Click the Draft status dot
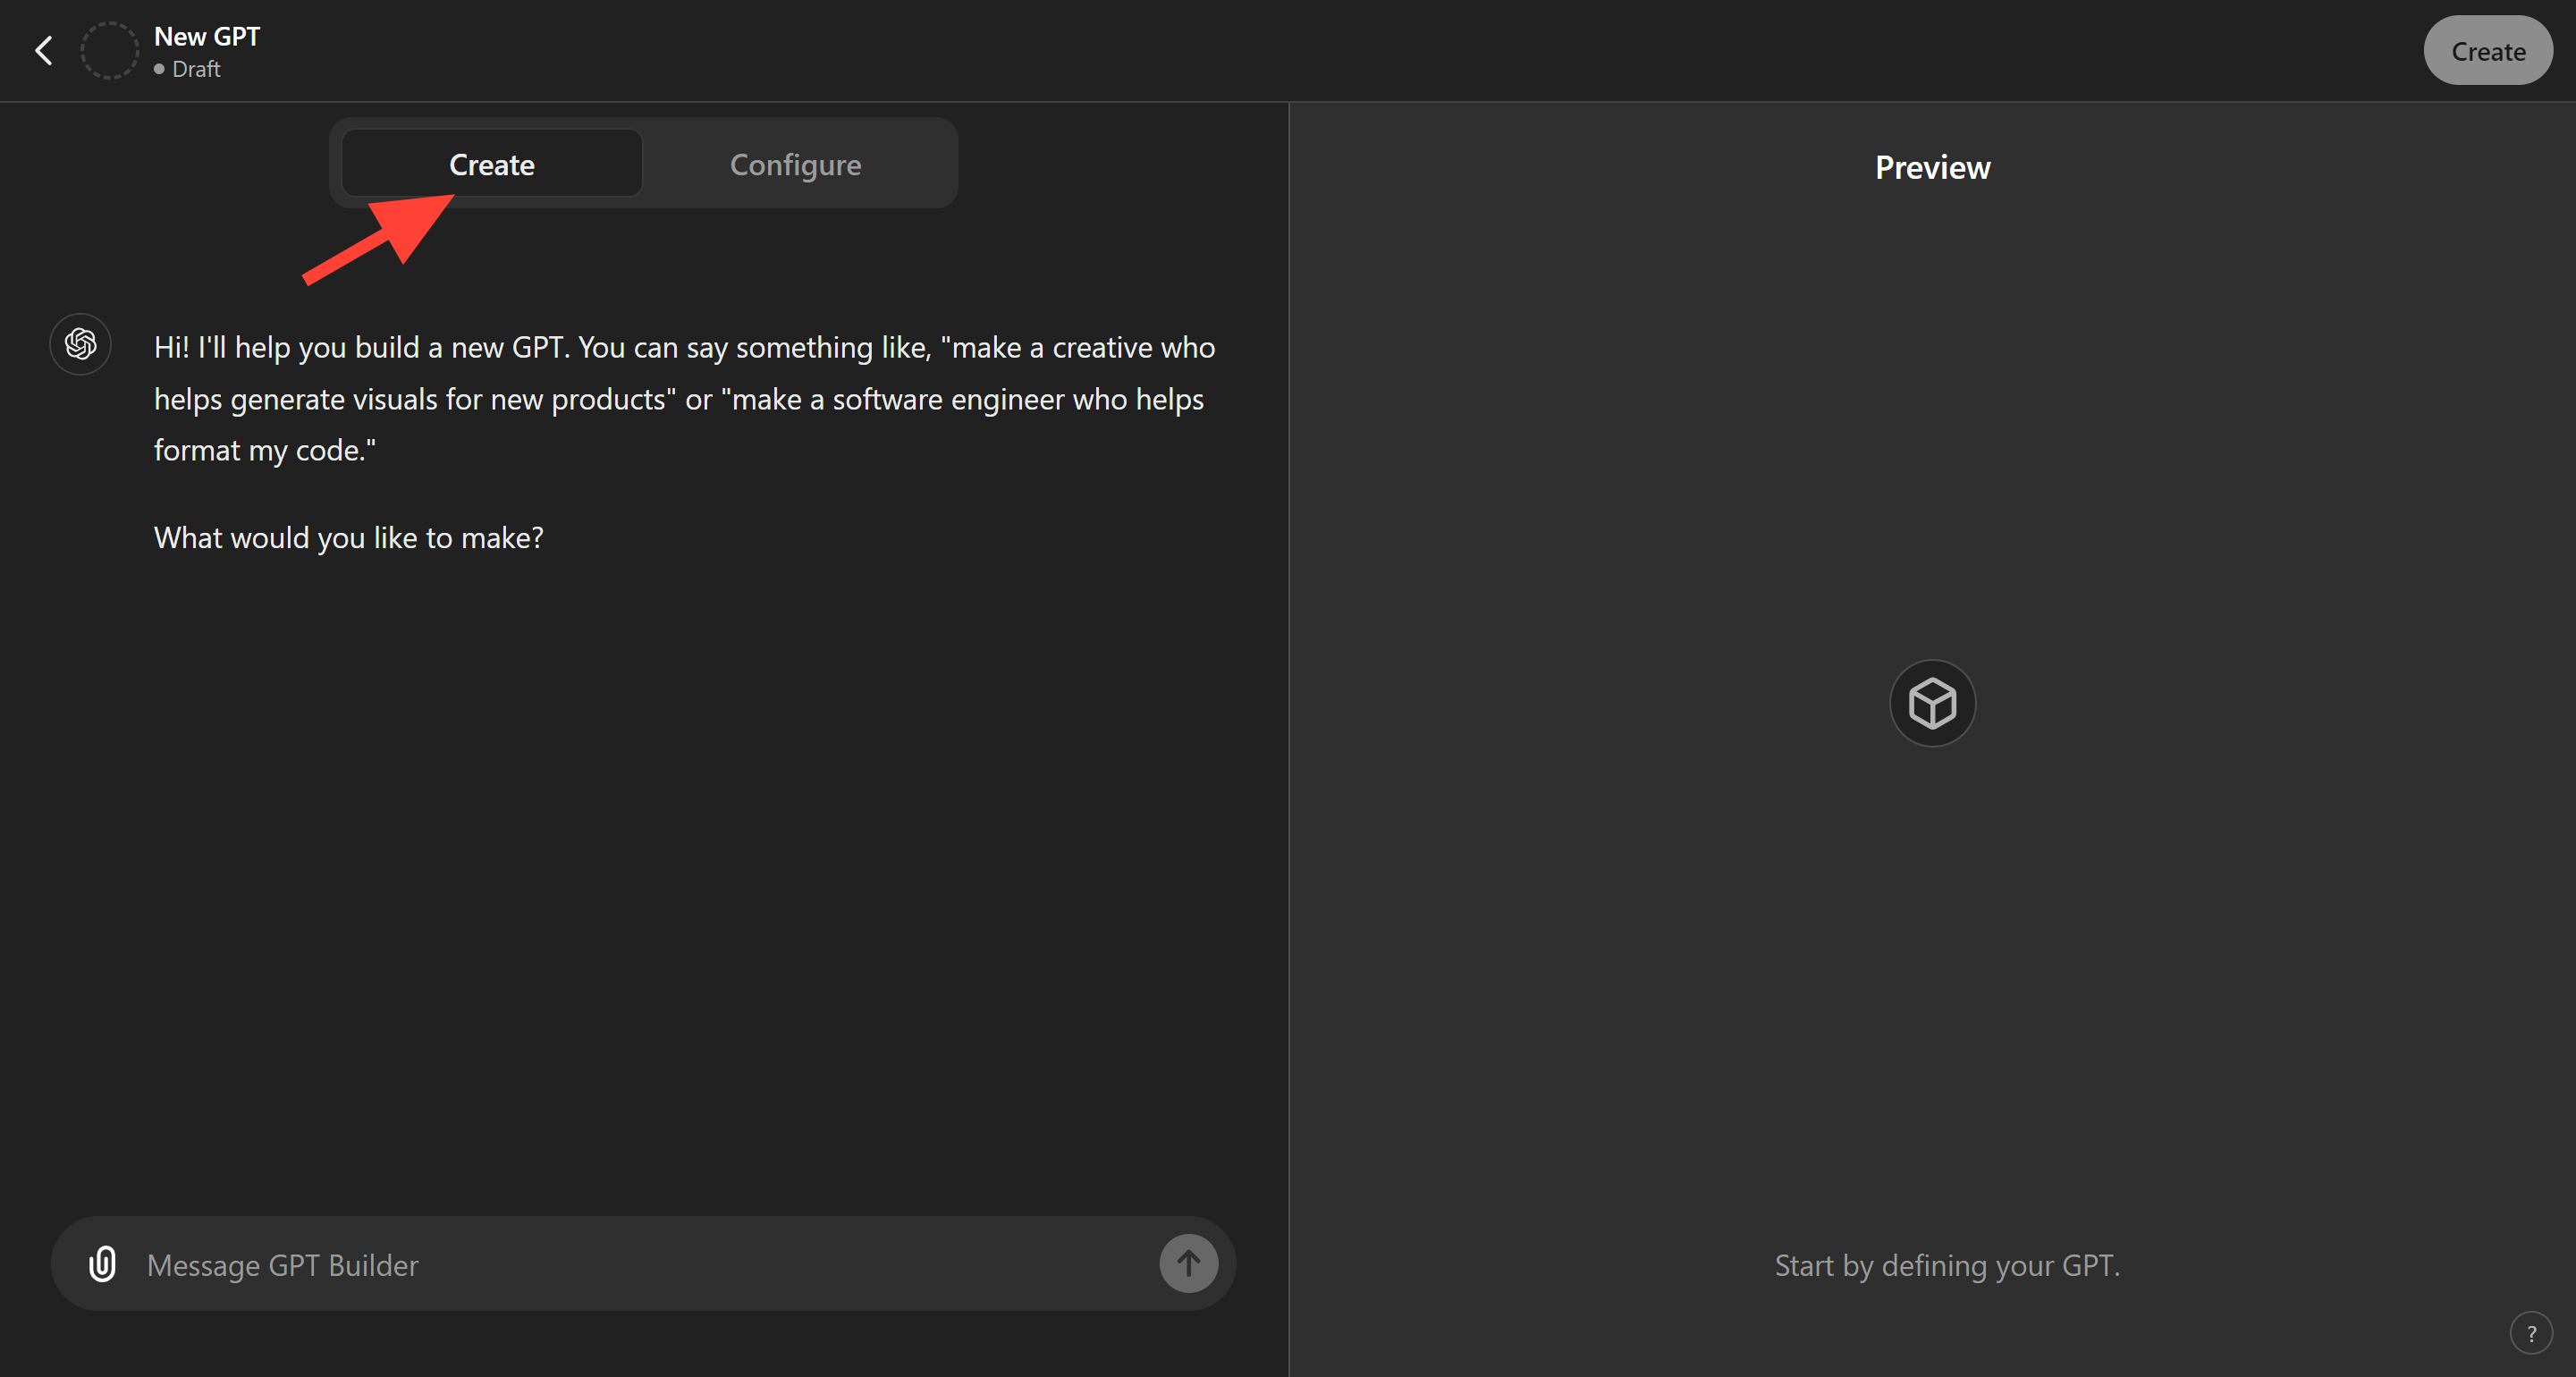 159,70
